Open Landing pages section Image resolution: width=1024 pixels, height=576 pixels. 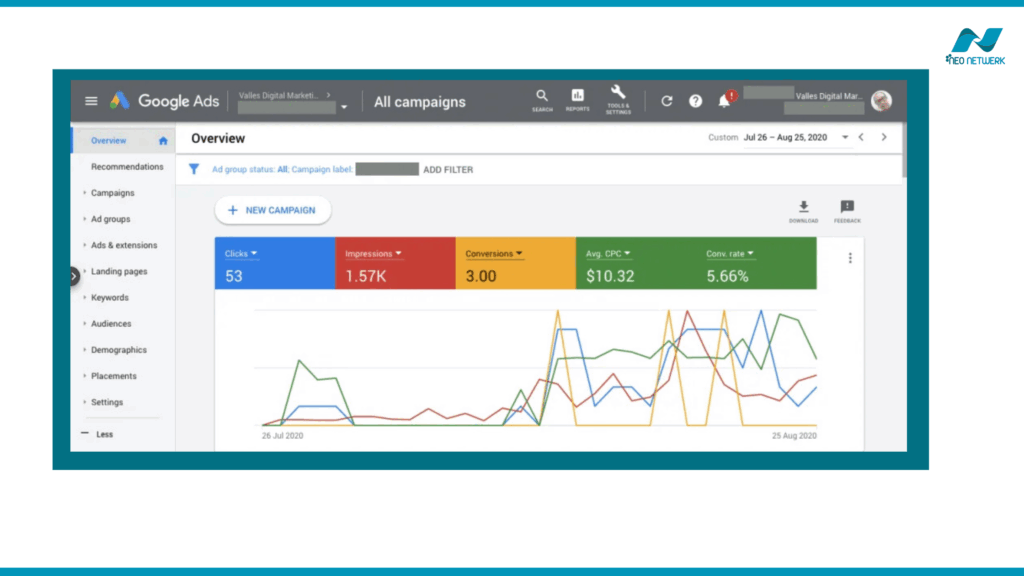tap(119, 271)
